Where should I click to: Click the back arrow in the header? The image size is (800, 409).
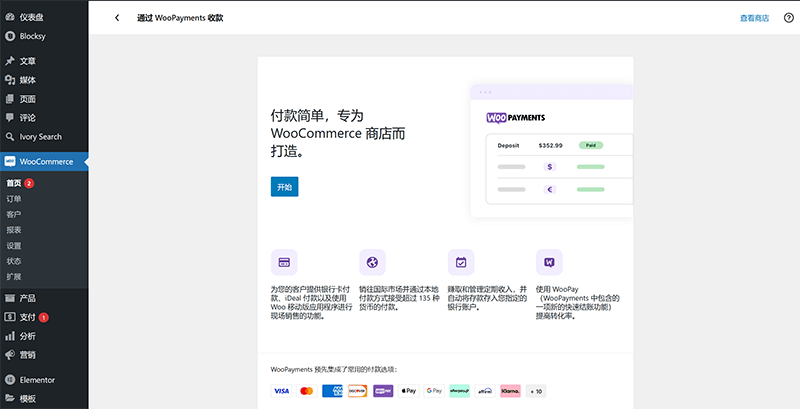click(117, 18)
